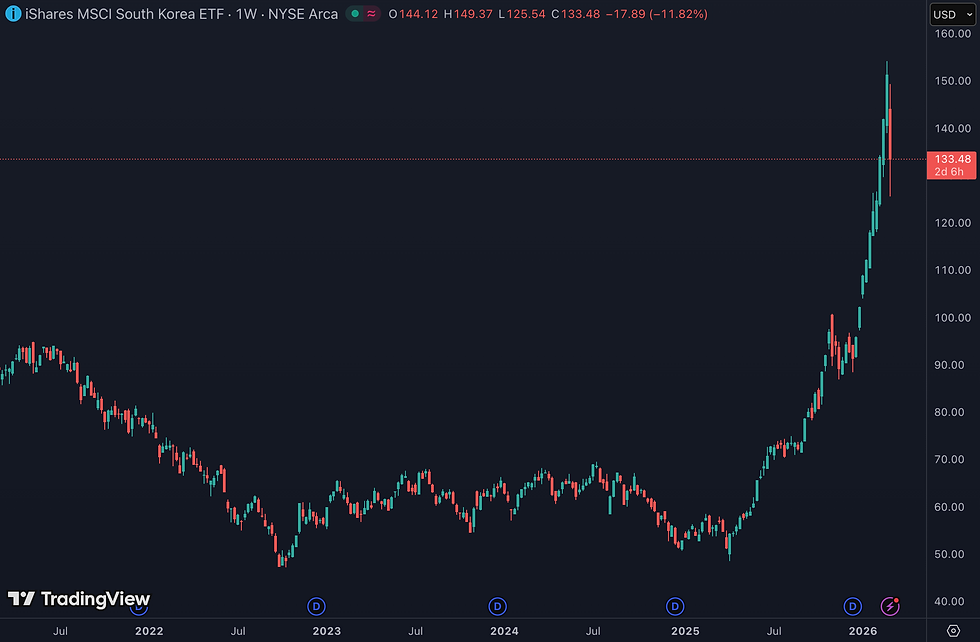Screen dimensions: 980x642
Task: Click the close value C133.48
Action: (x=576, y=14)
